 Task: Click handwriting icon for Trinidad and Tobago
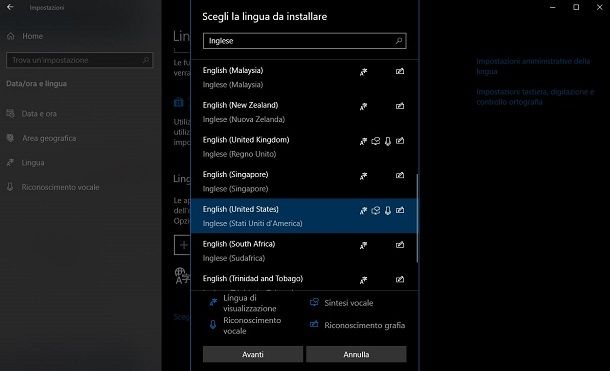click(400, 279)
